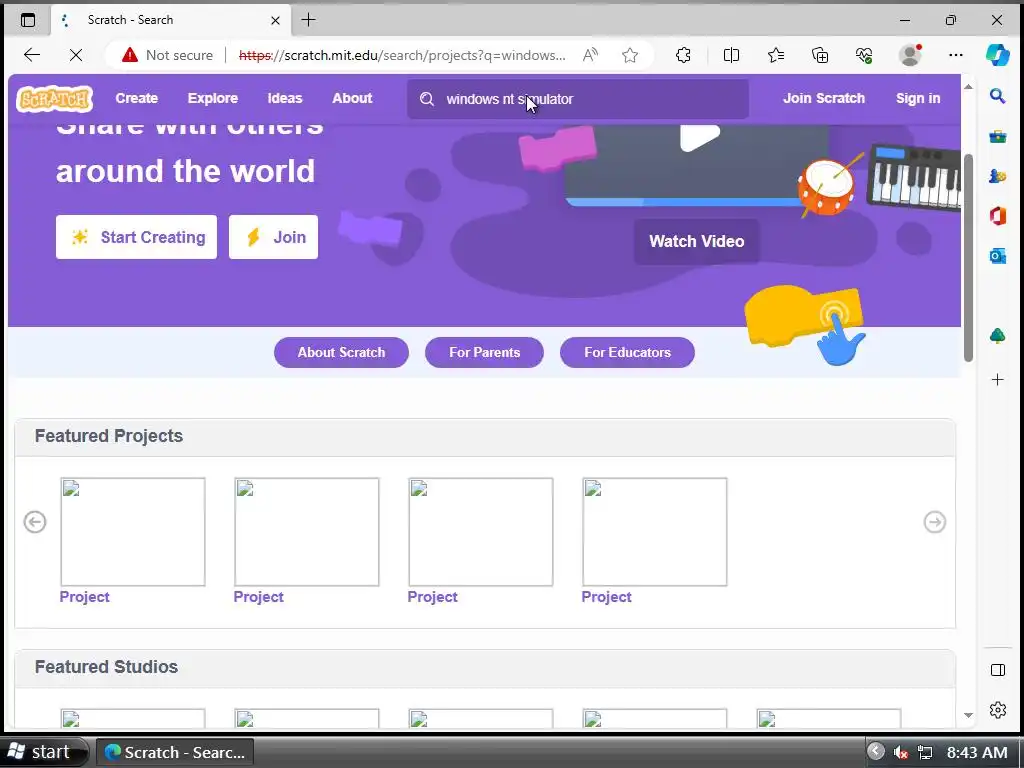The image size is (1024, 768).
Task: Open Settings and more ellipsis menu
Action: (x=955, y=56)
